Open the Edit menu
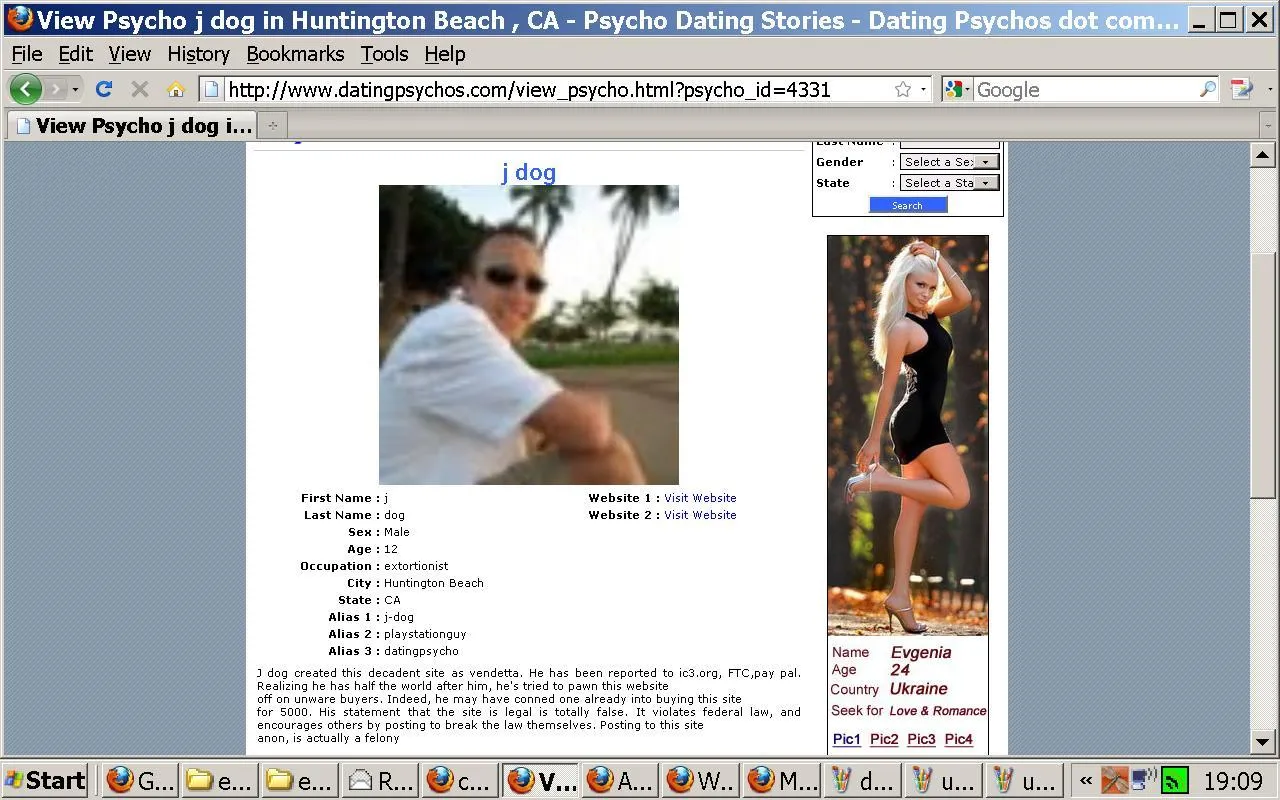 [75, 54]
